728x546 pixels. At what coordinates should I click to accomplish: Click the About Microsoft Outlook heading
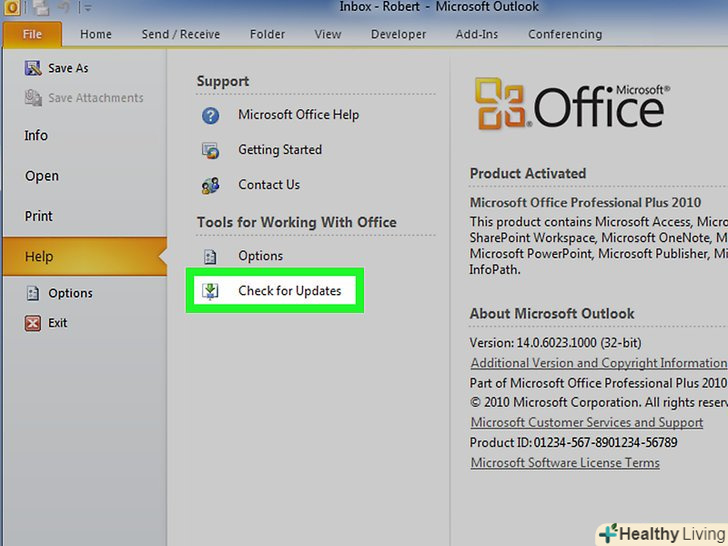[552, 314]
